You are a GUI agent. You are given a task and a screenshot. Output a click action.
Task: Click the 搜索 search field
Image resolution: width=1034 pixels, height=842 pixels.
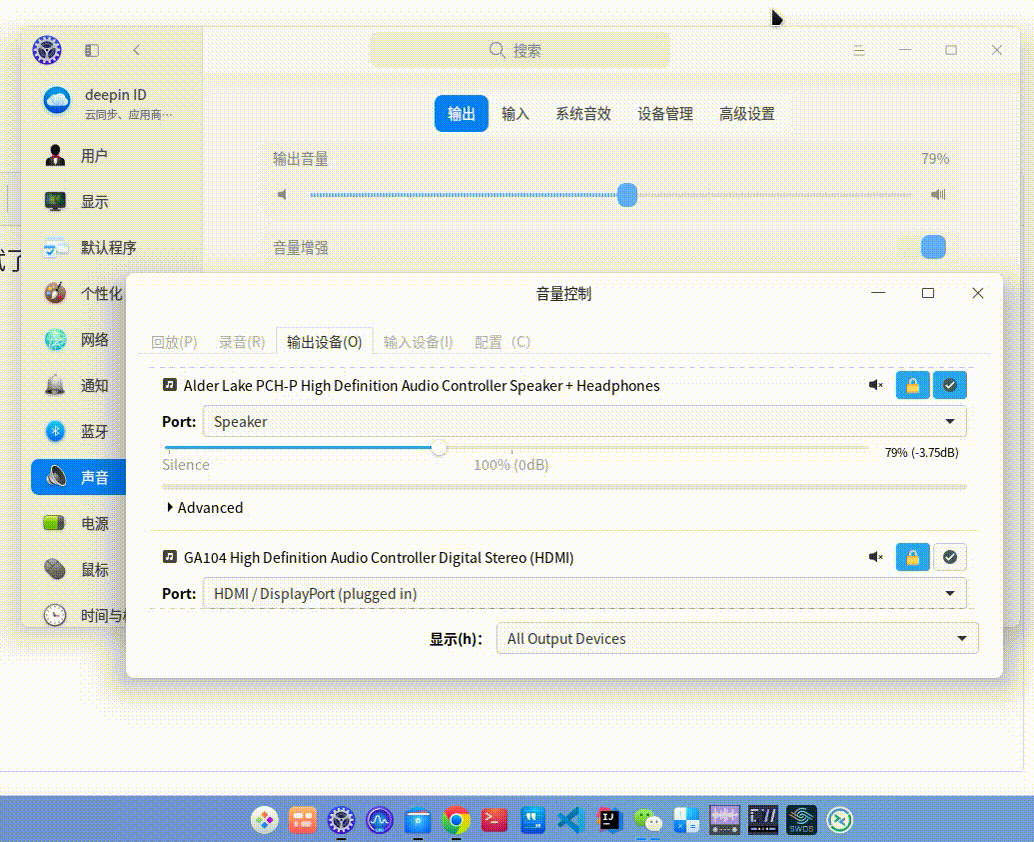pos(520,50)
